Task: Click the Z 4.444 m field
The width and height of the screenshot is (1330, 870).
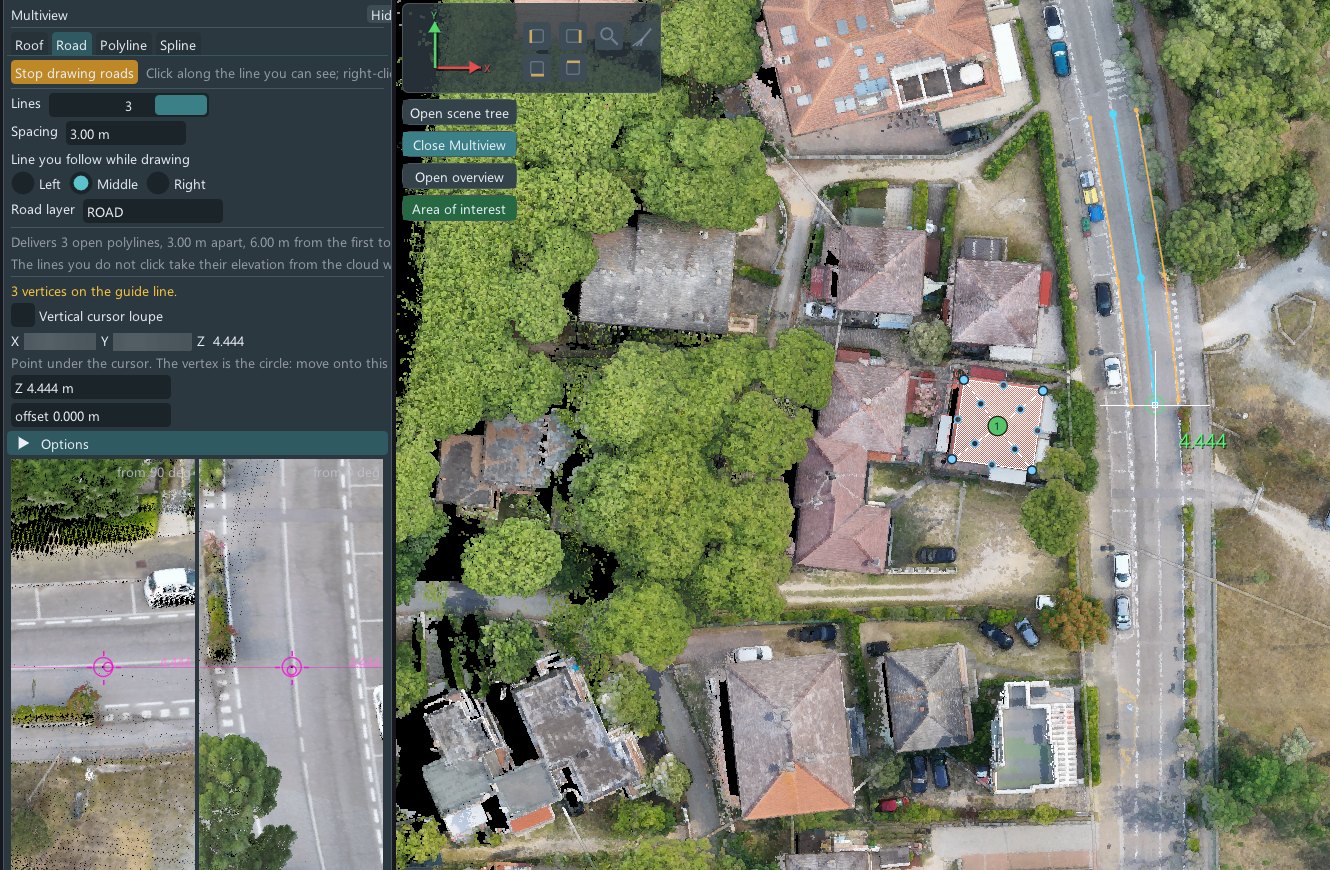Action: coord(90,387)
